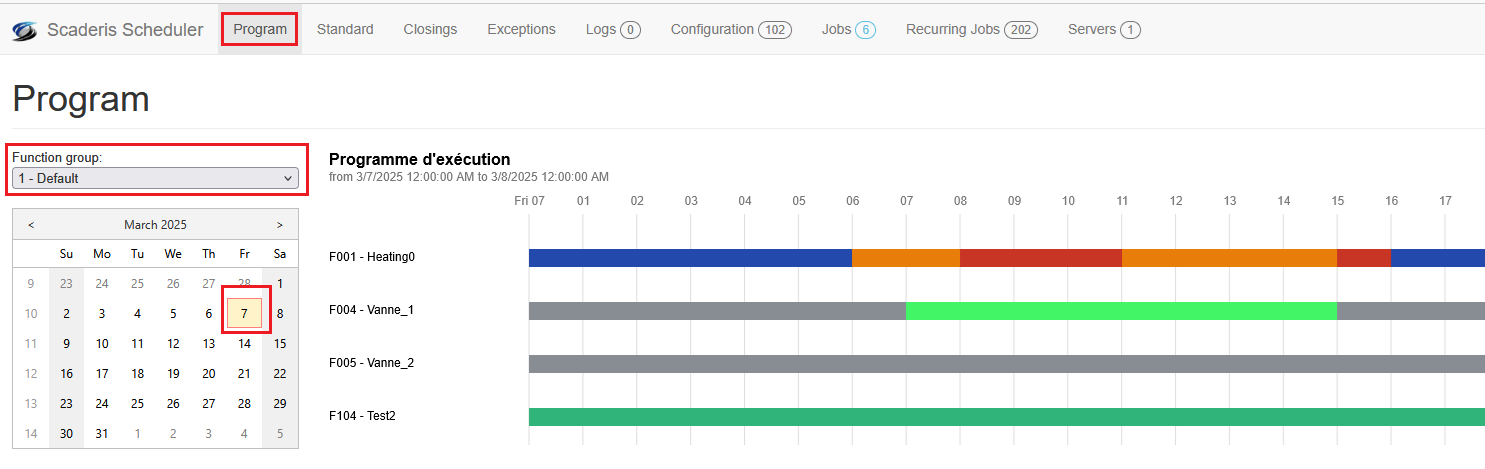1485x469 pixels.
Task: Click the 11 hour timeline marker
Action: [1122, 201]
